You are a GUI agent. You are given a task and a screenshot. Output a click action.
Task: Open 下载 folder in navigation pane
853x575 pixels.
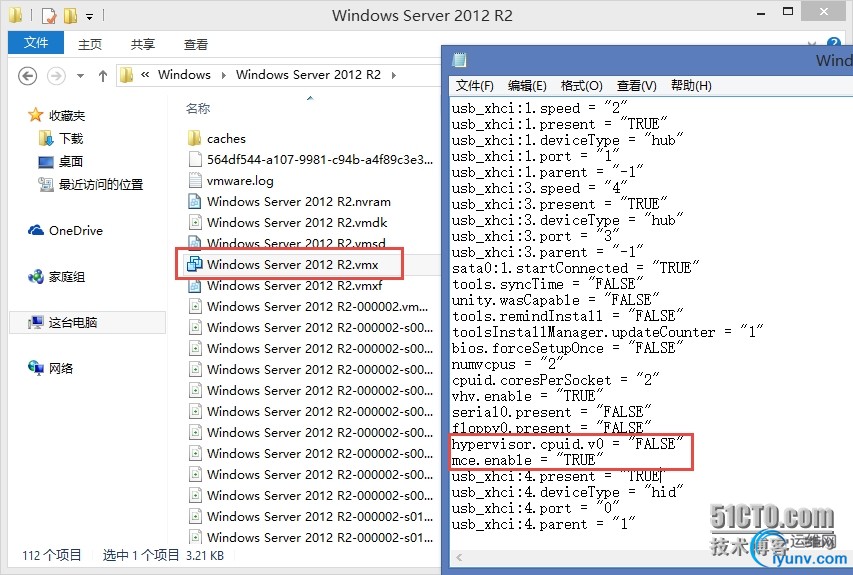71,138
